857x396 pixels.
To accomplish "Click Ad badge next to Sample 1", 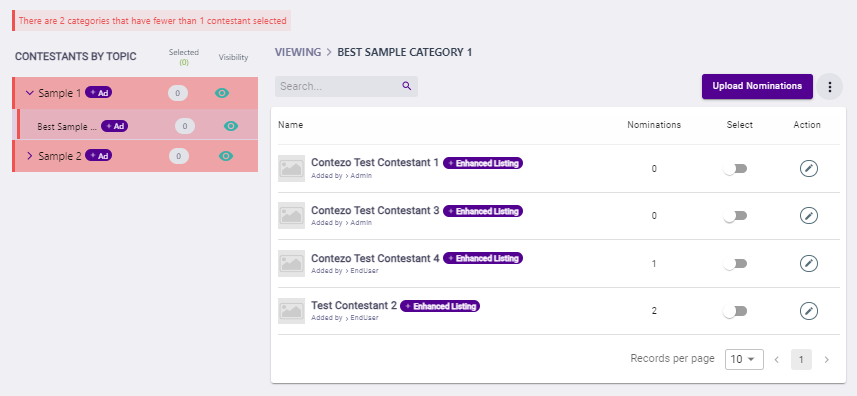I will 98,93.
